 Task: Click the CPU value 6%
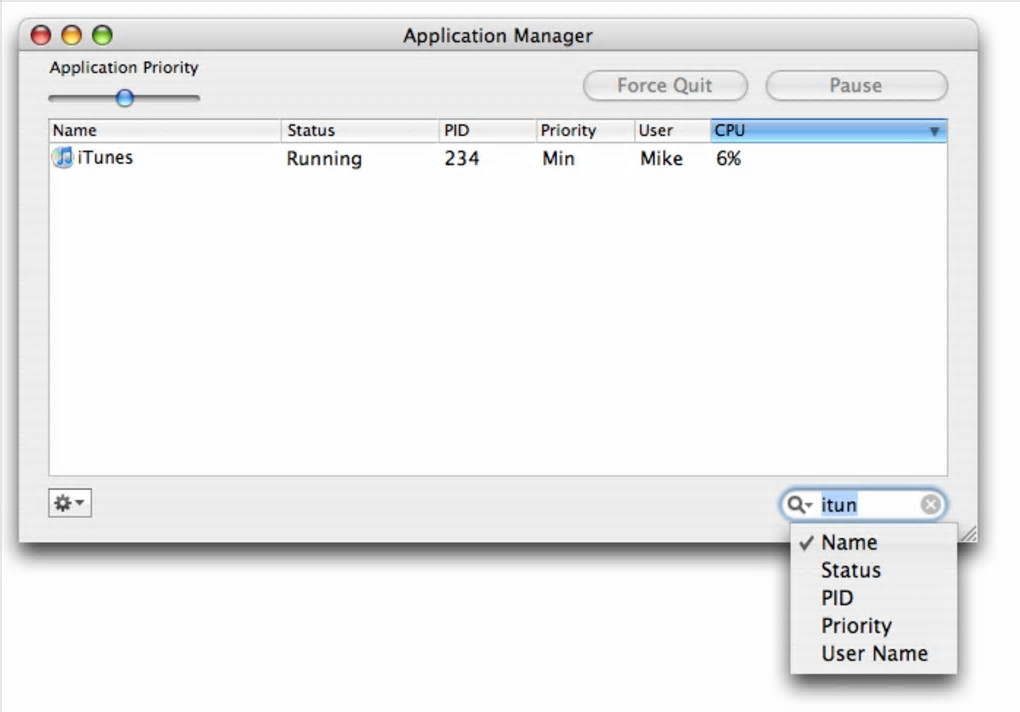pos(729,159)
